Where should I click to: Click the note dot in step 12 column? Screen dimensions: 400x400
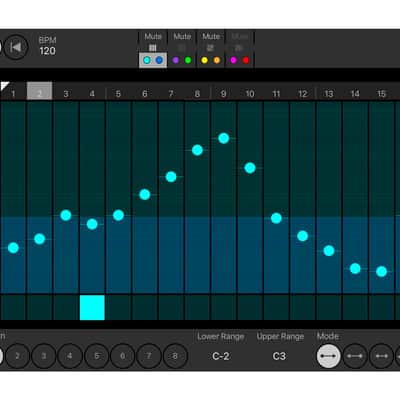tap(303, 236)
